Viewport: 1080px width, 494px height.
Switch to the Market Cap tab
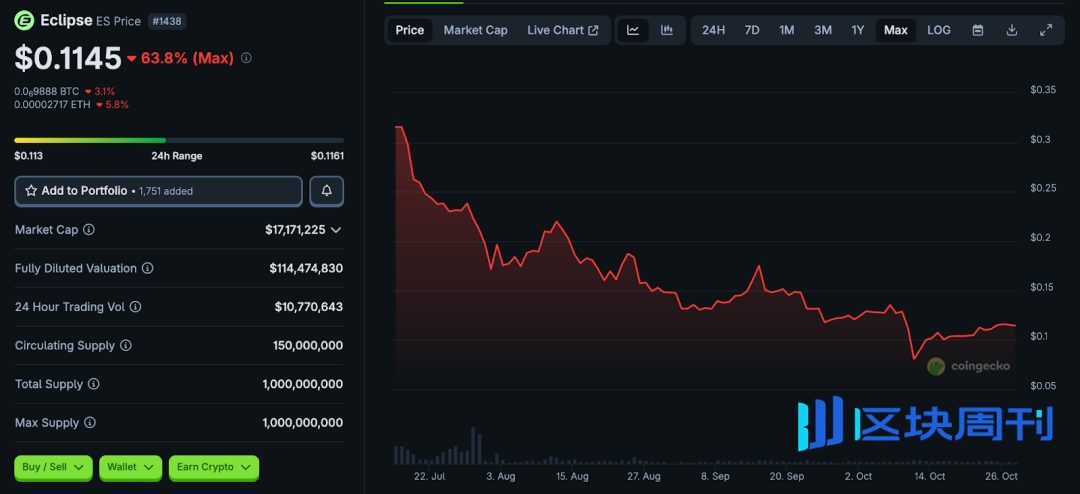(x=475, y=30)
